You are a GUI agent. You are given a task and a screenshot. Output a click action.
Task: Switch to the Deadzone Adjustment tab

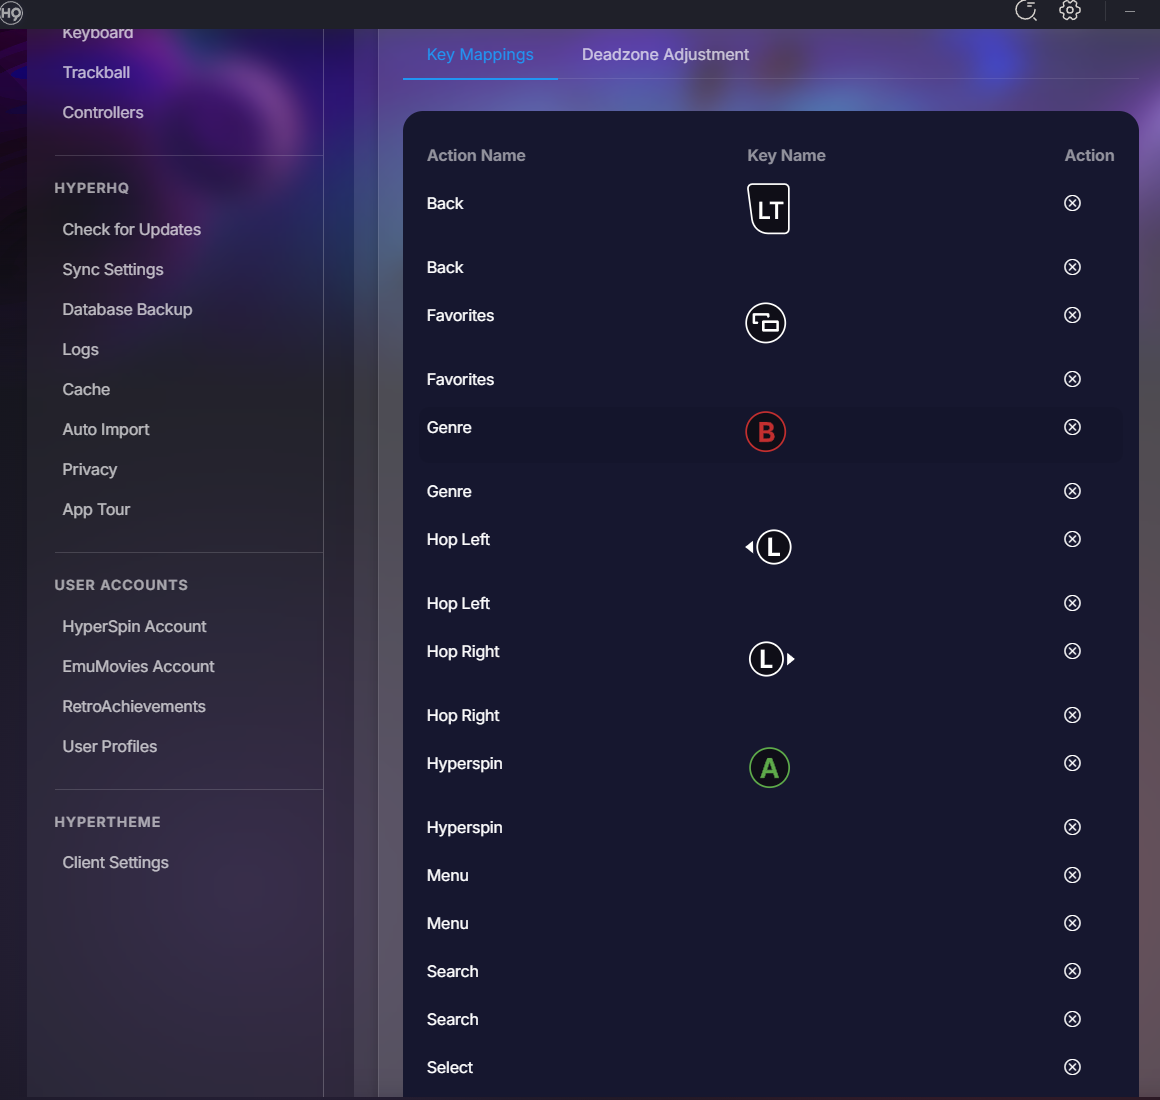(665, 55)
